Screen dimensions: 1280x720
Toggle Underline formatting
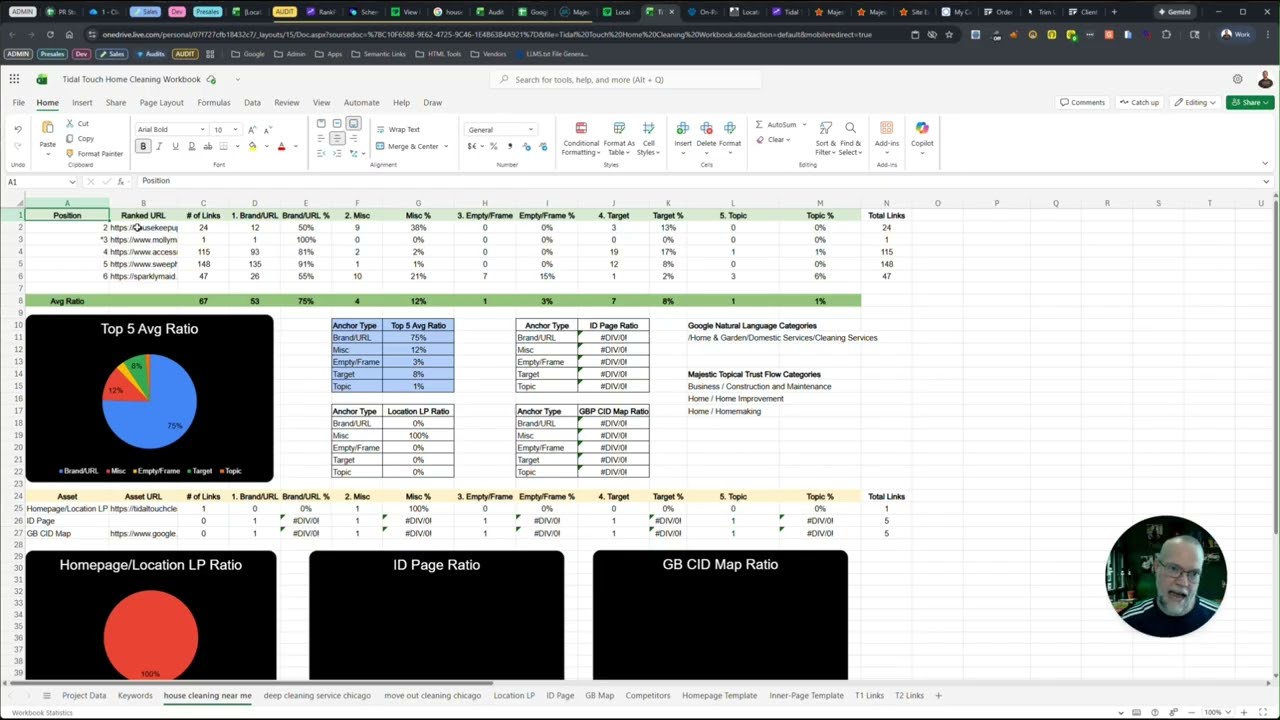click(175, 146)
